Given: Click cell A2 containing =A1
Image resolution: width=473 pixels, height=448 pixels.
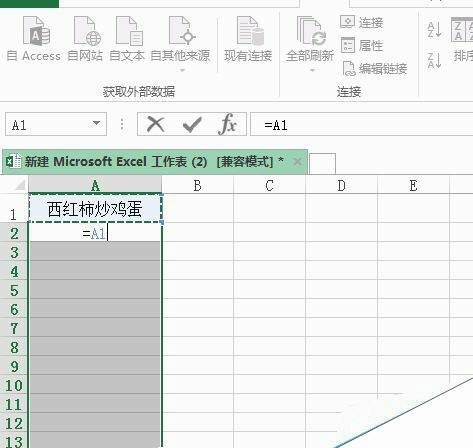Looking at the screenshot, I should click(95, 233).
